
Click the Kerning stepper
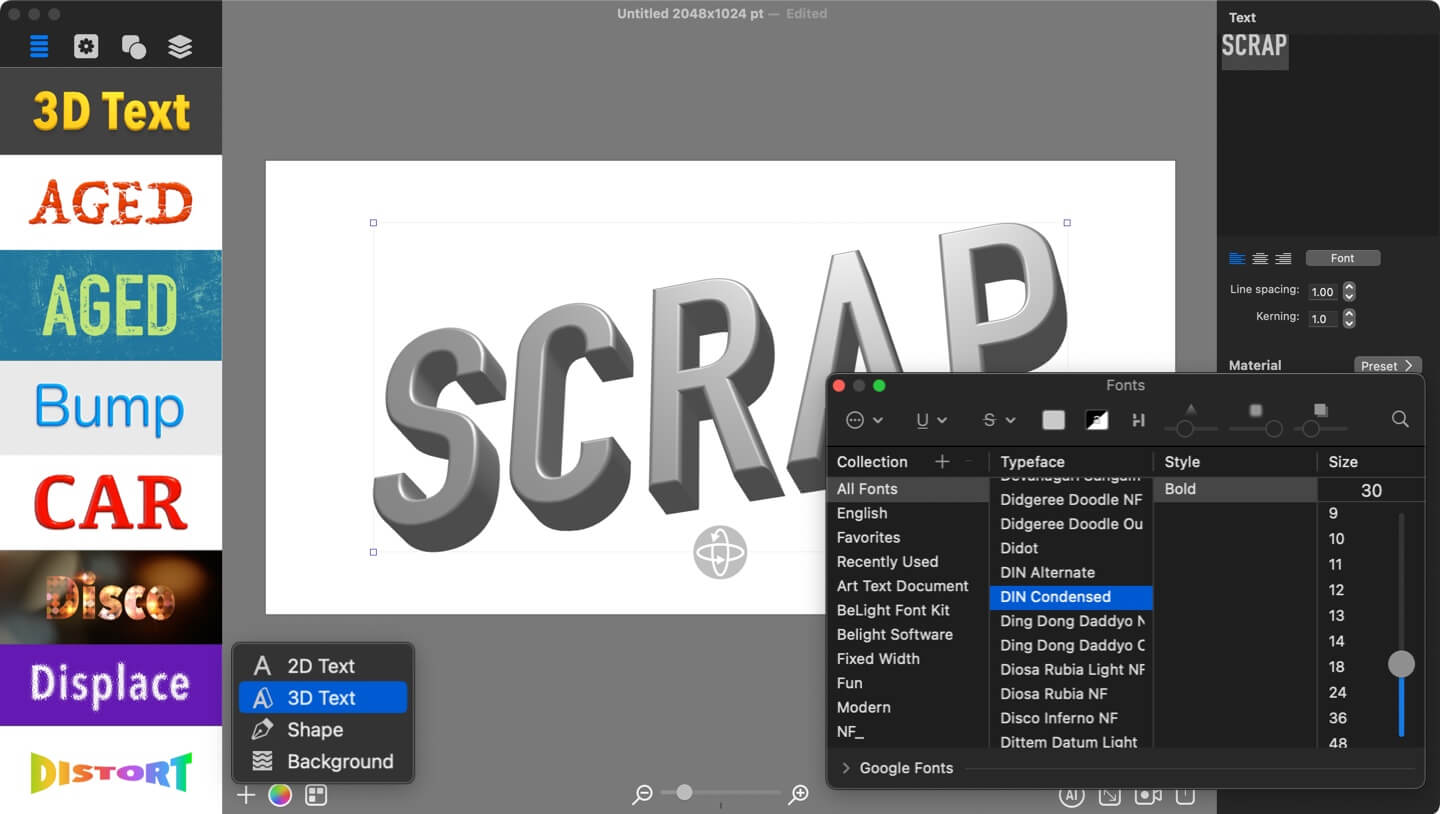(1349, 319)
